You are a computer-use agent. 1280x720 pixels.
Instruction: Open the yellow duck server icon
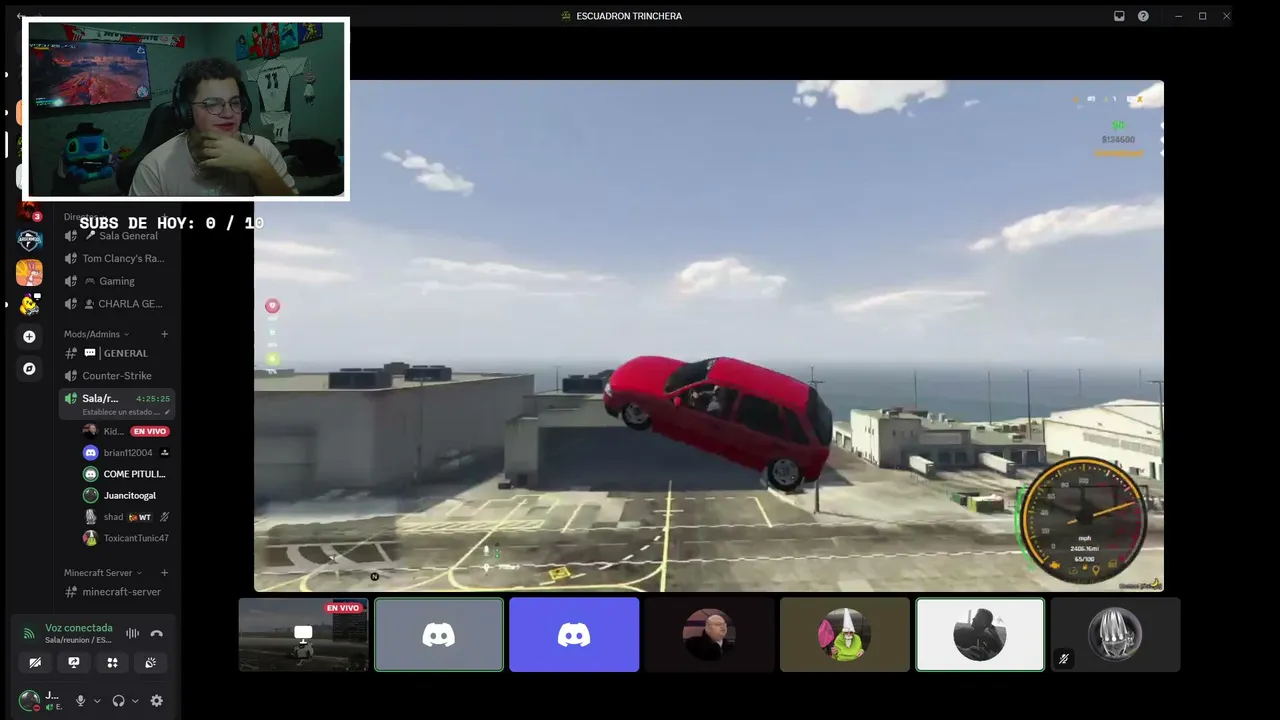pyautogui.click(x=29, y=305)
